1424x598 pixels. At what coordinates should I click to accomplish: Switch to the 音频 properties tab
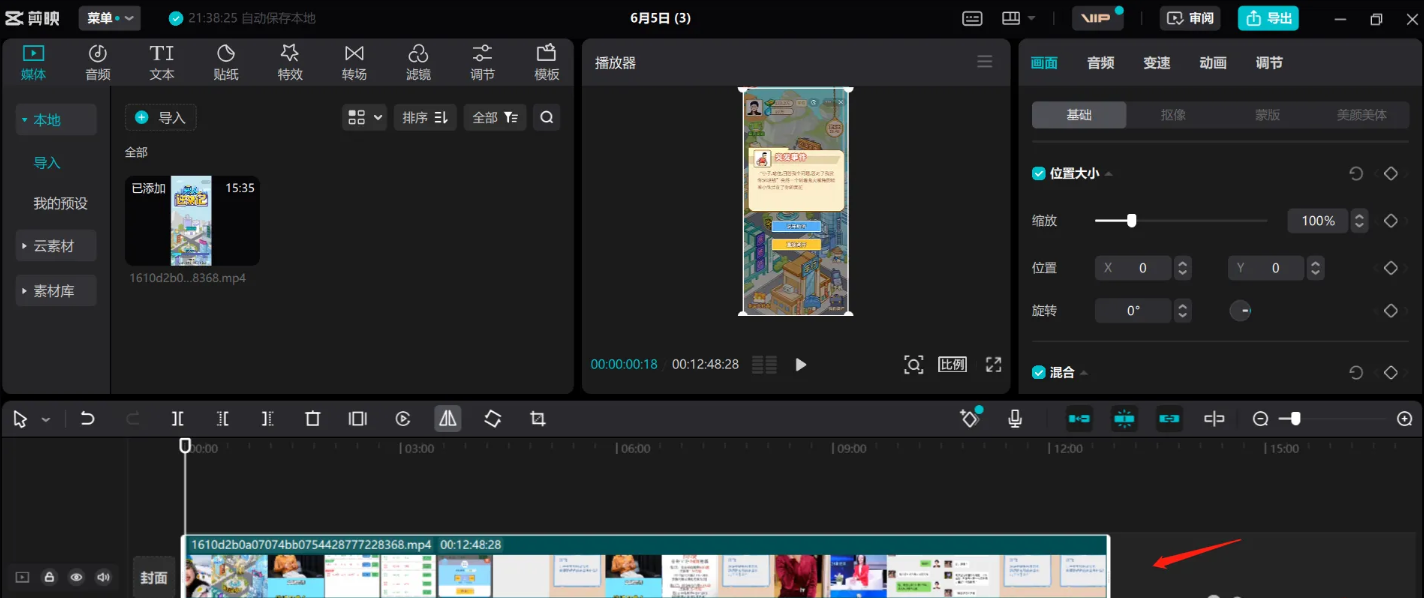click(x=1100, y=63)
